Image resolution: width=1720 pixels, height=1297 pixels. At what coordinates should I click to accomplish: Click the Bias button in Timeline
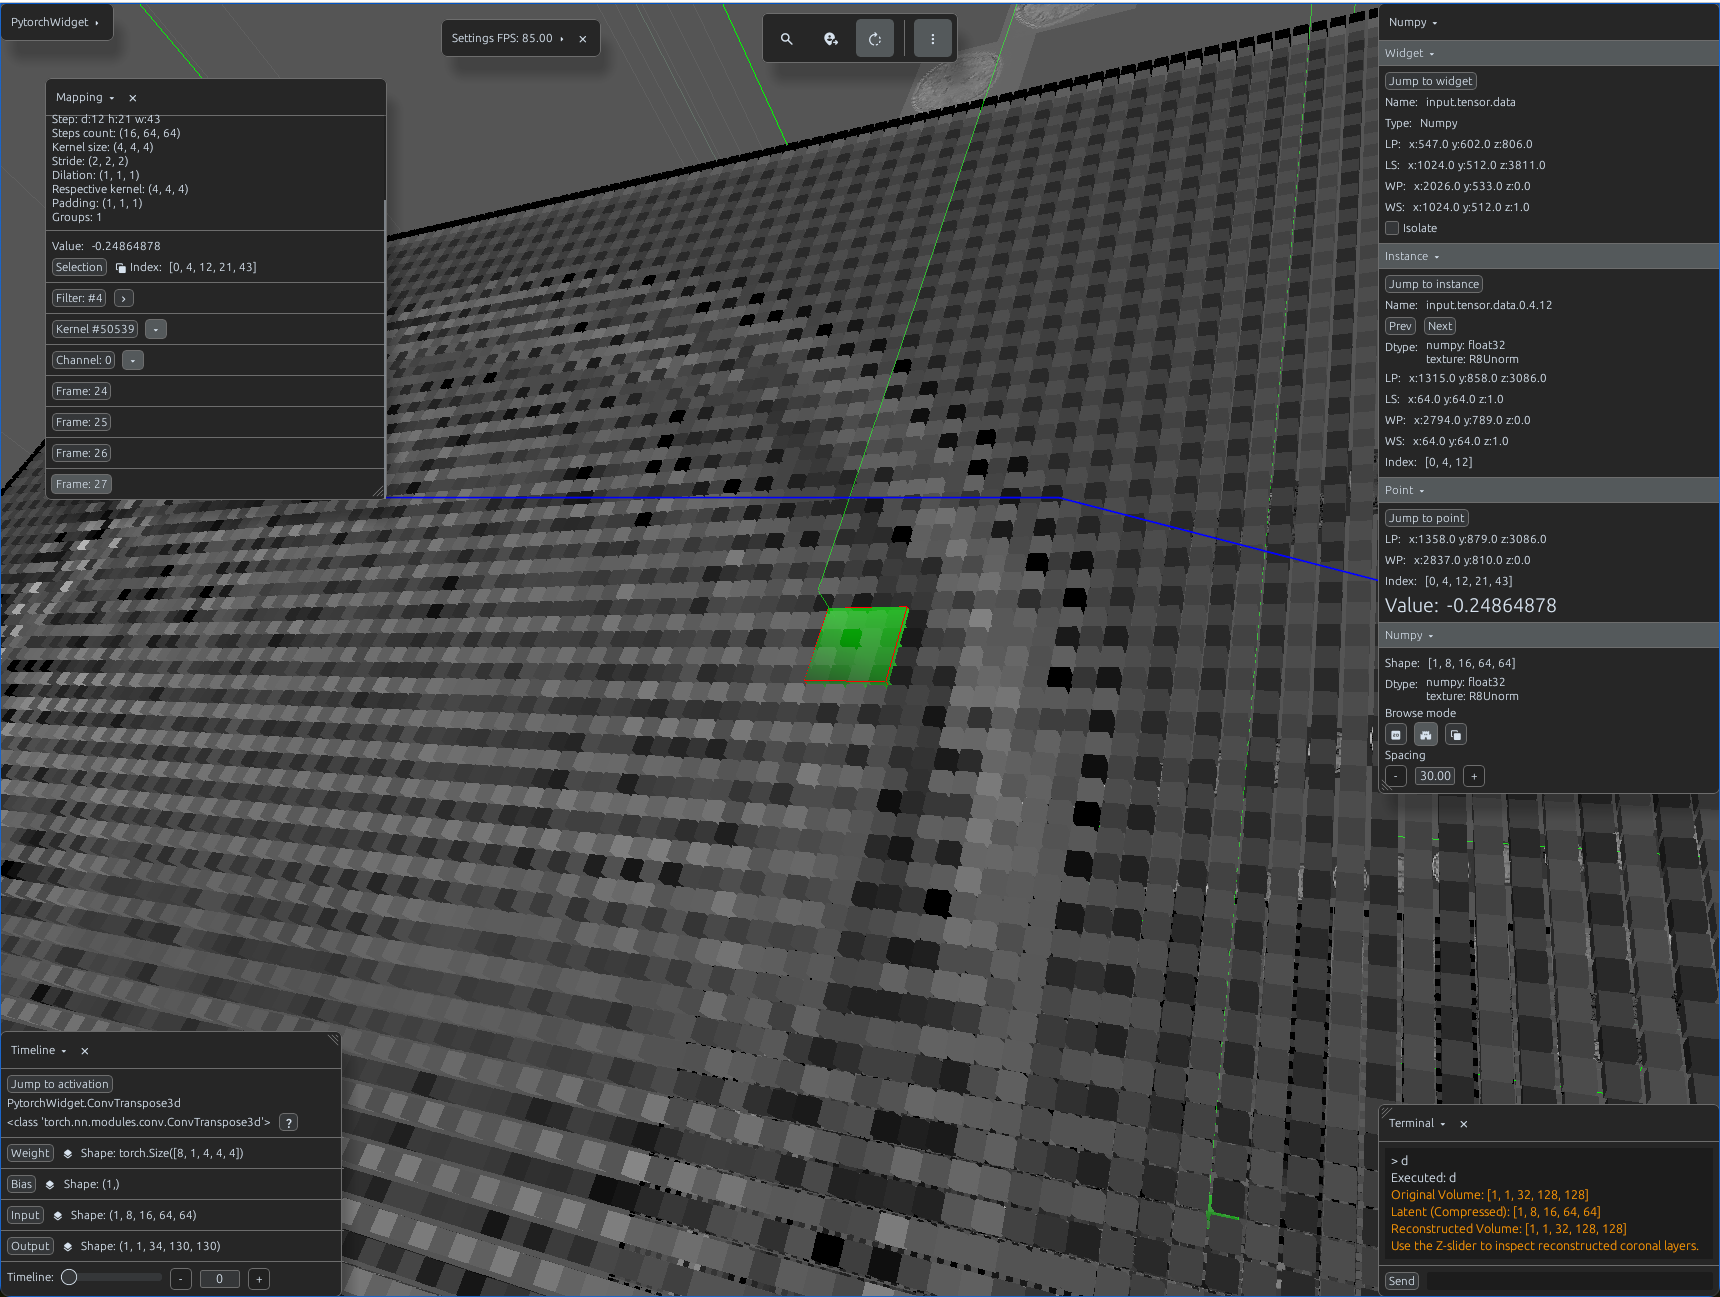click(21, 1185)
